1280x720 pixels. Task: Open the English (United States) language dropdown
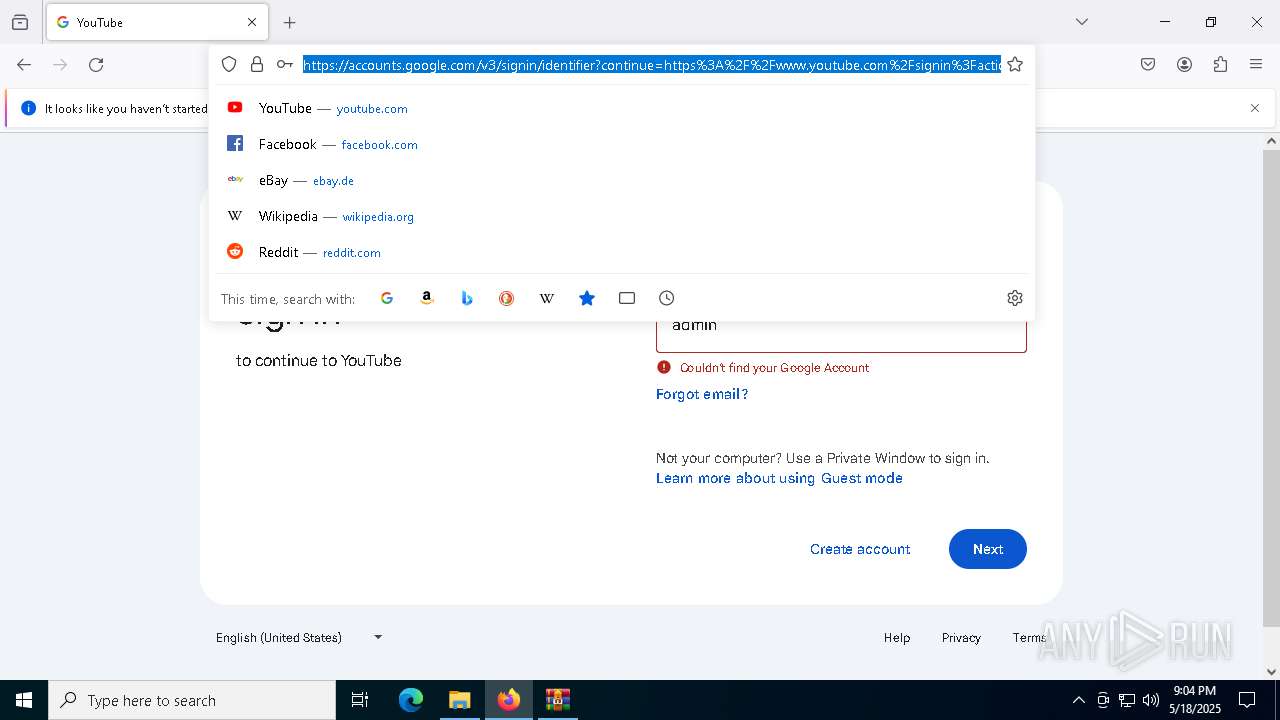(299, 637)
